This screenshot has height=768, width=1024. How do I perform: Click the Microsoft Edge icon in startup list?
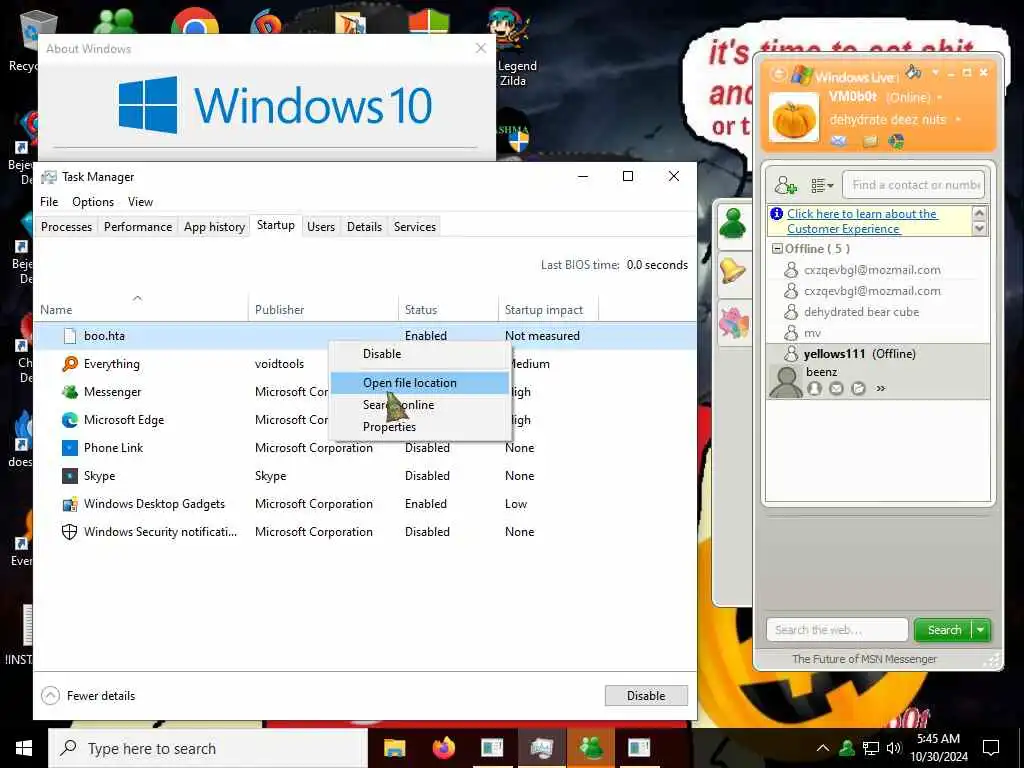tap(70, 420)
